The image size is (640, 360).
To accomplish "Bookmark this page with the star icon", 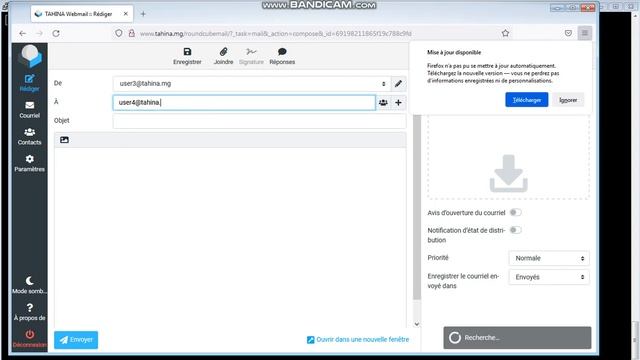I will [505, 33].
